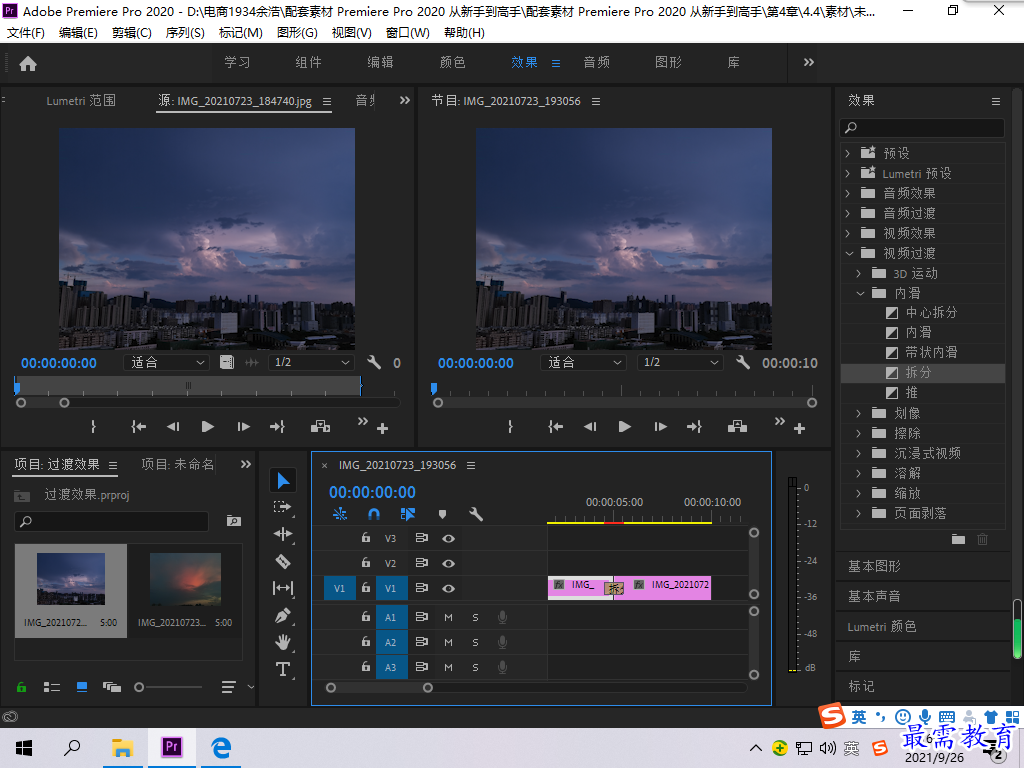Open Program monitor resolution 1/2 dropdown
Image resolution: width=1024 pixels, height=768 pixels.
pos(680,362)
